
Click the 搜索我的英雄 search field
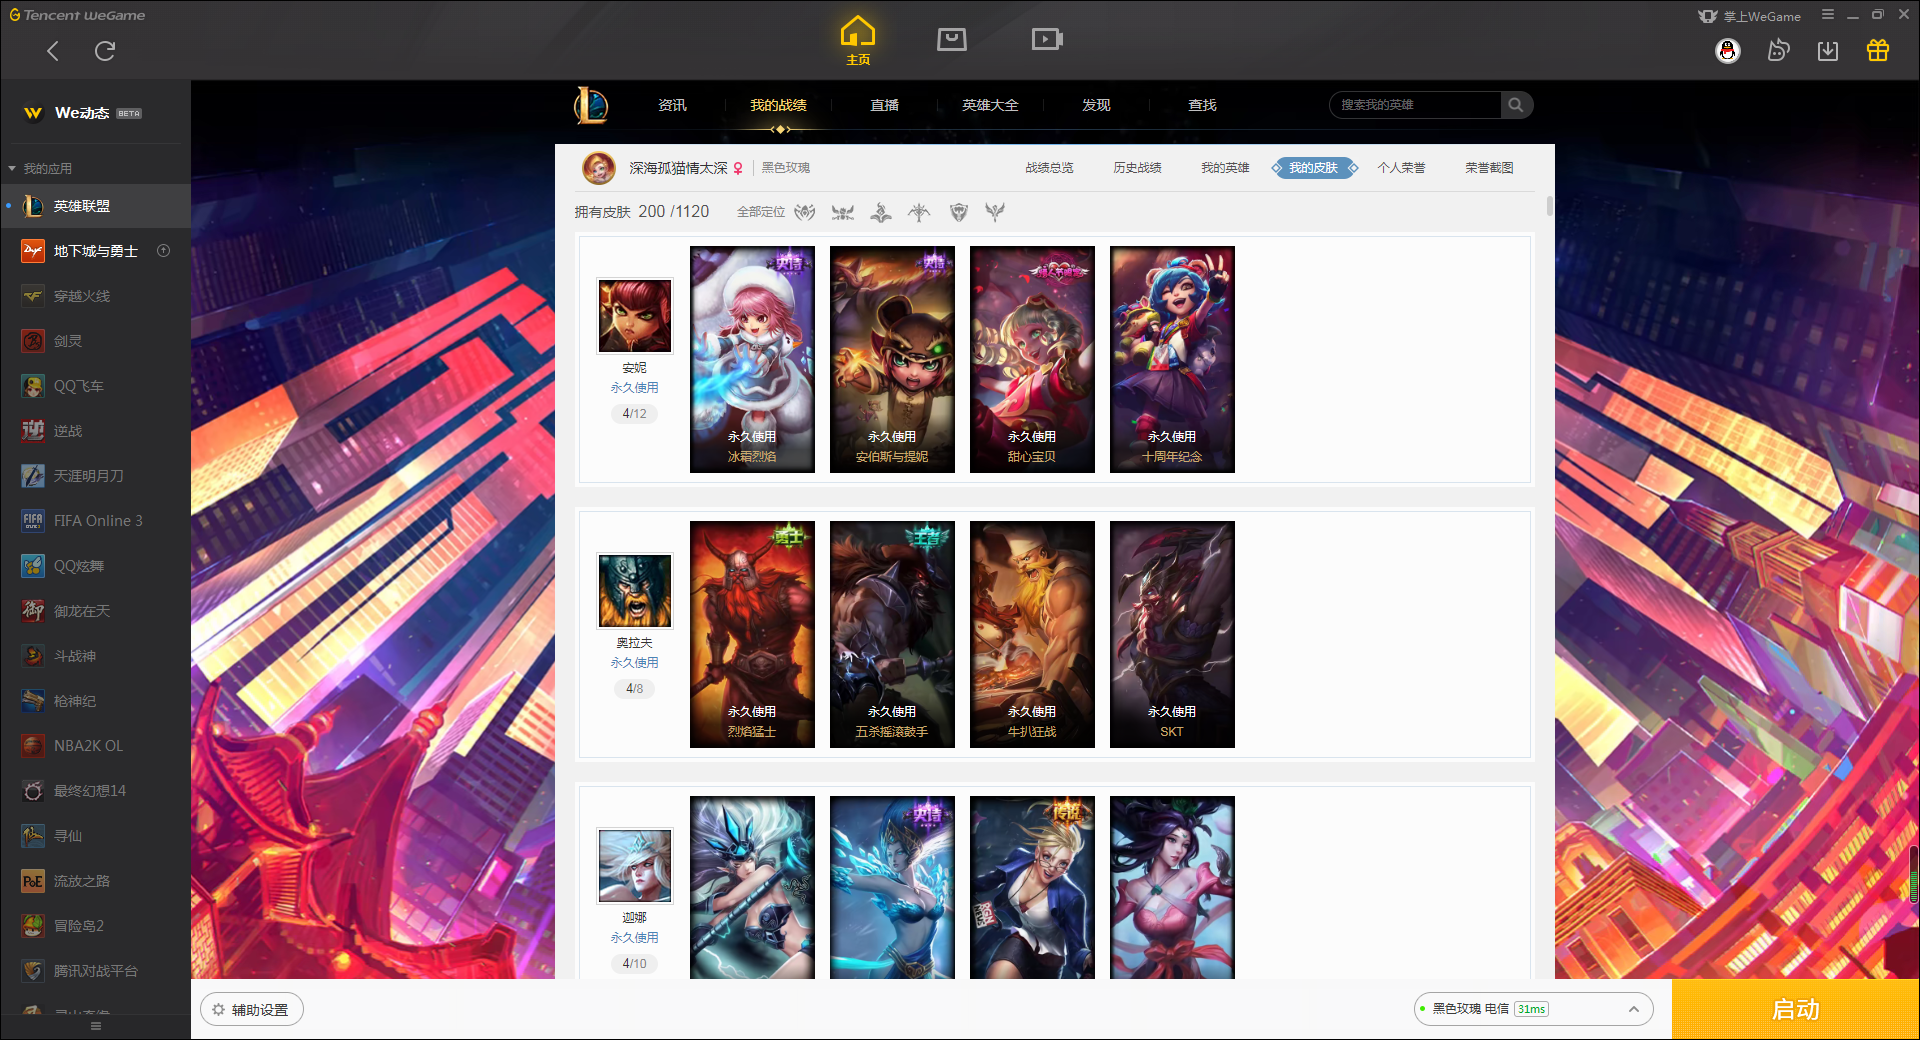point(1415,105)
